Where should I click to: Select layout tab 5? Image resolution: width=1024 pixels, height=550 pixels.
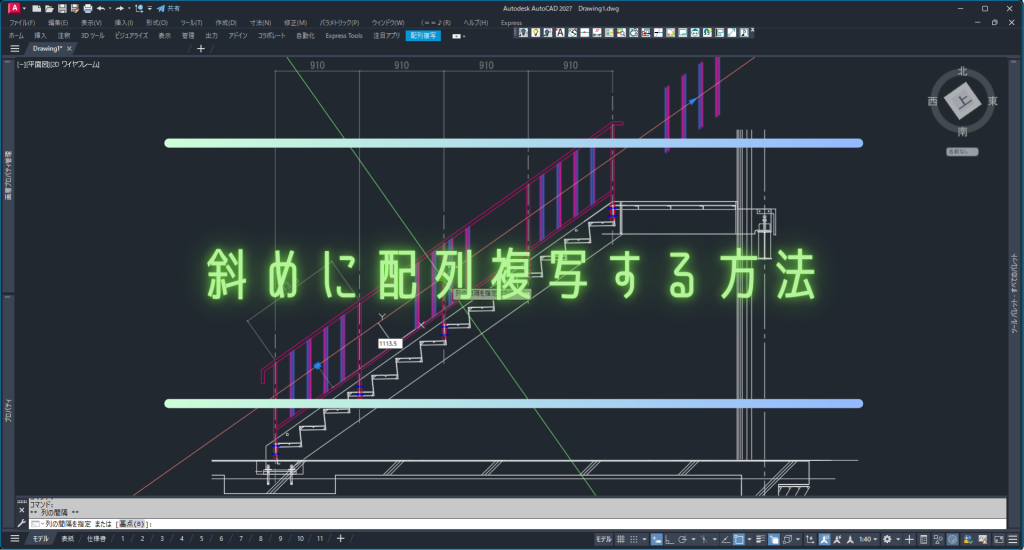click(x=201, y=539)
